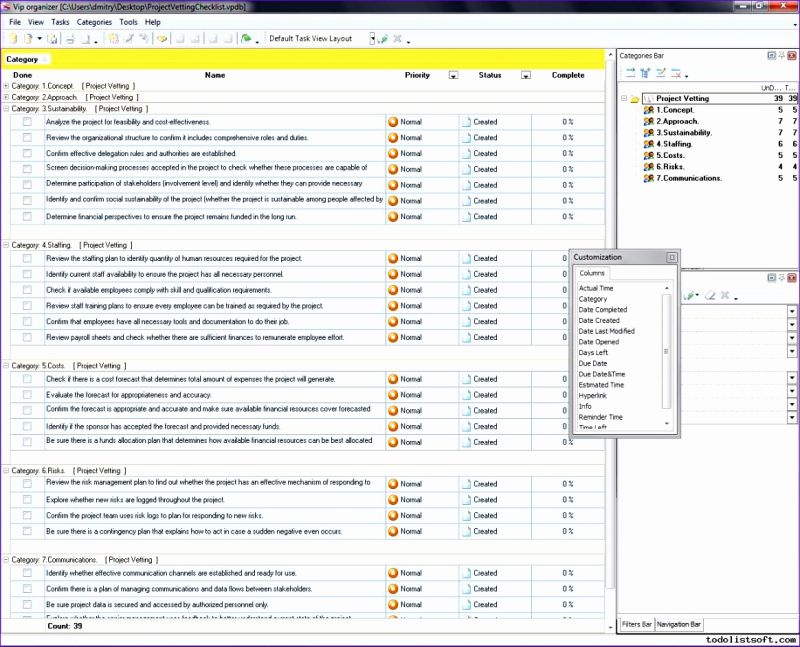Click the Edit Category icon in Categories Bar
The height and width of the screenshot is (647, 800).
[x=663, y=73]
